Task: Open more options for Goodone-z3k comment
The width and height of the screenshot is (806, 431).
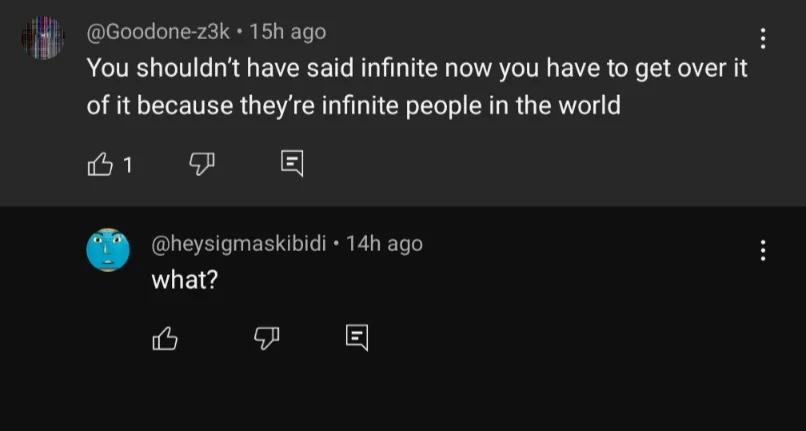Action: coord(763,39)
